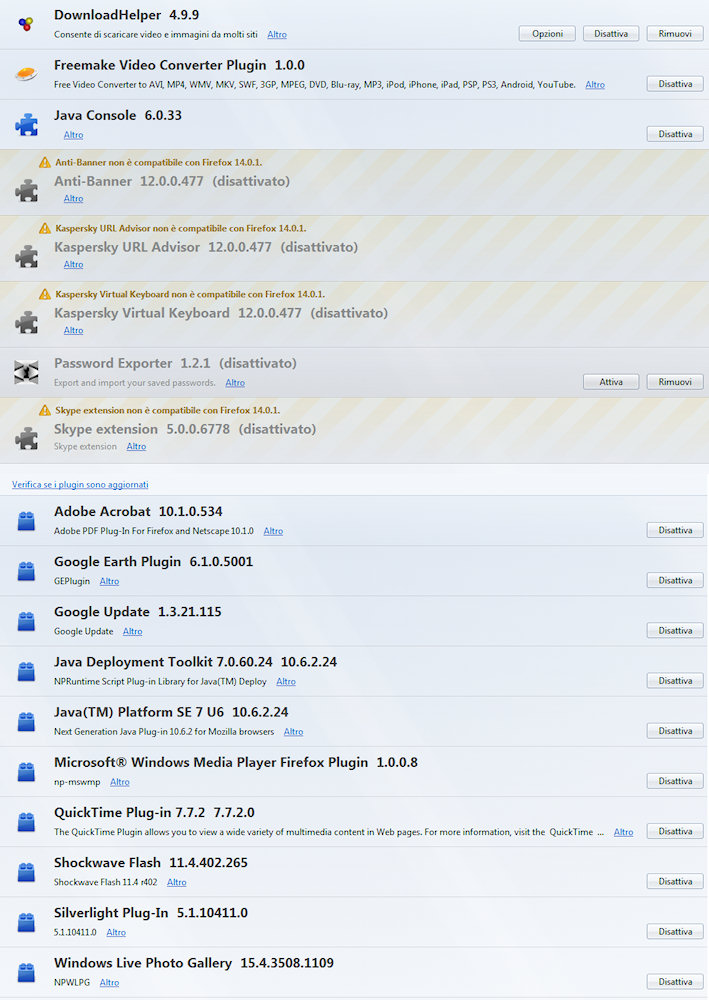This screenshot has width=709, height=1000.
Task: Open the Altro link under Kaspersky URL Advisor
Action: [73, 264]
